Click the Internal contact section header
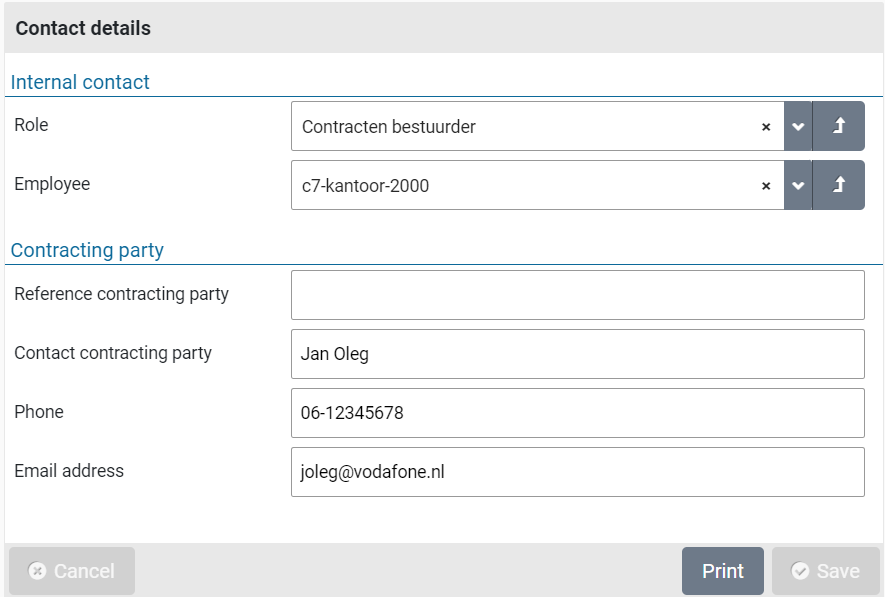The height and width of the screenshot is (597, 885). (80, 82)
